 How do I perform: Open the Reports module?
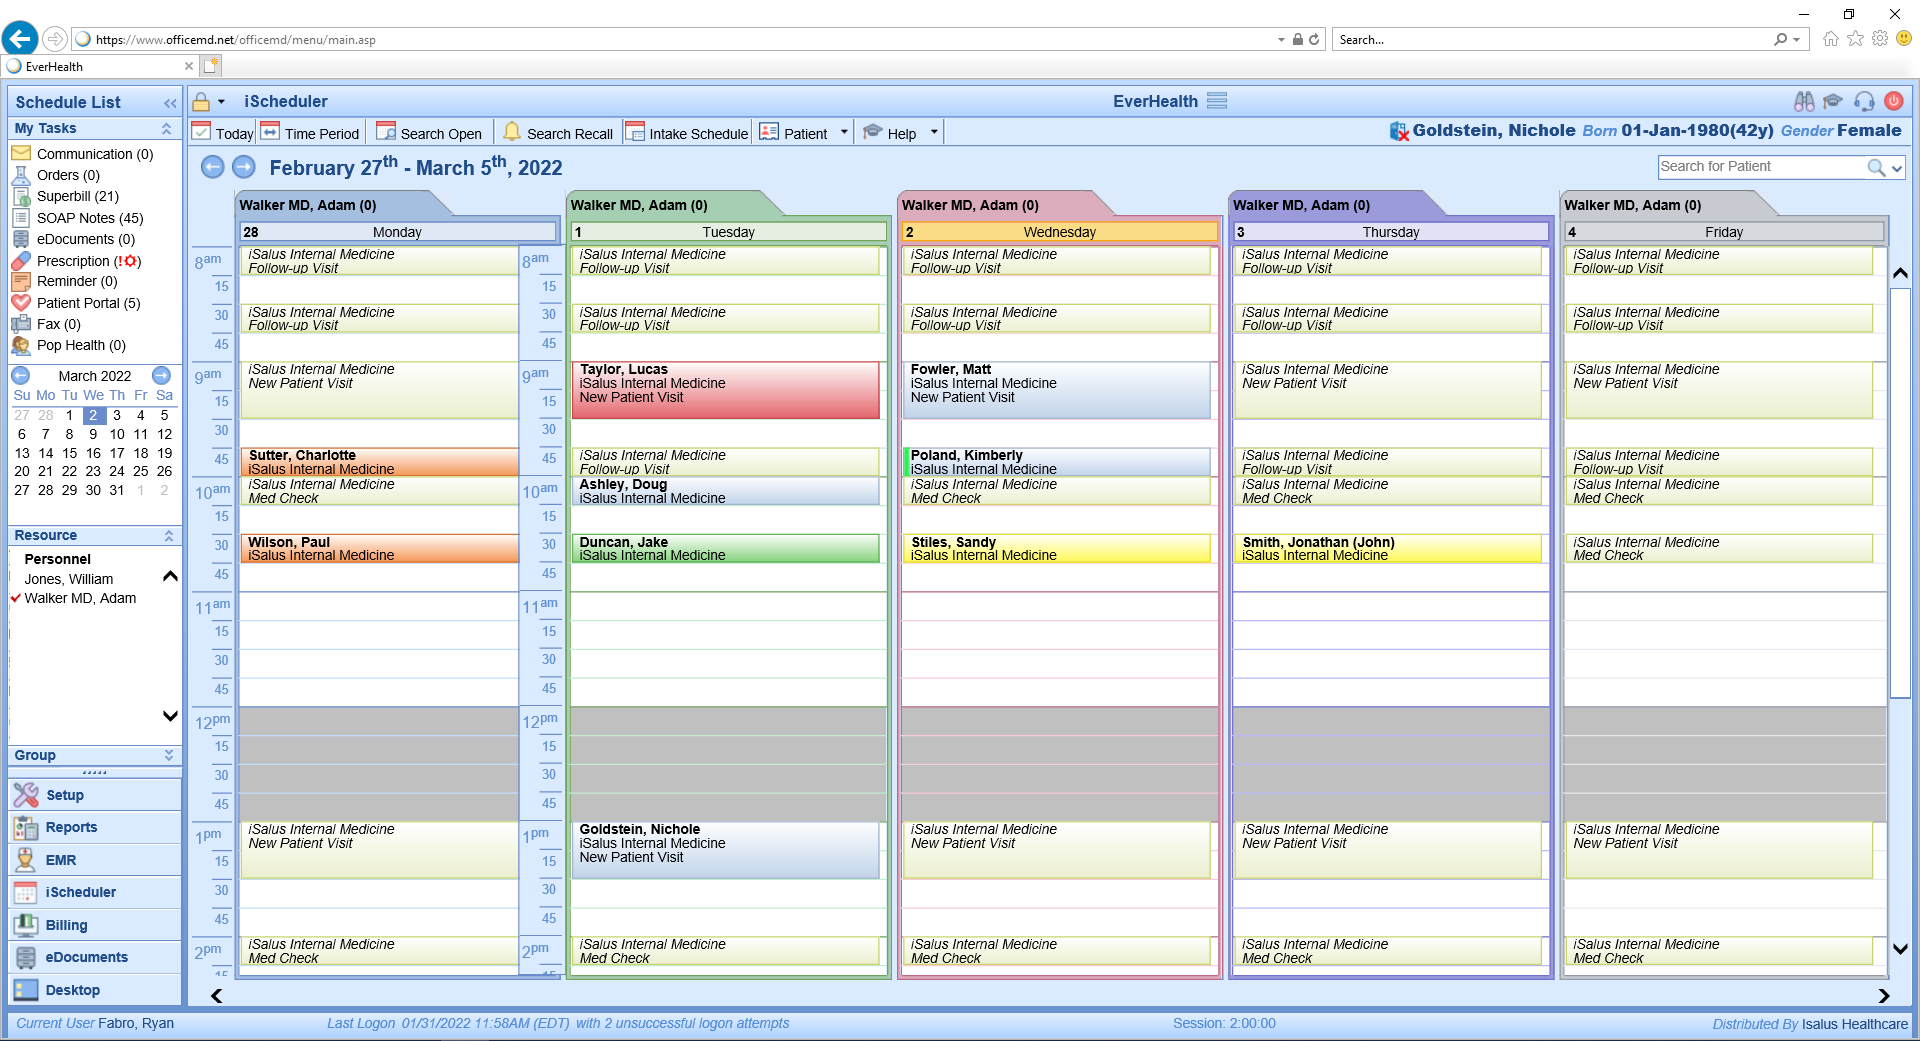coord(95,827)
